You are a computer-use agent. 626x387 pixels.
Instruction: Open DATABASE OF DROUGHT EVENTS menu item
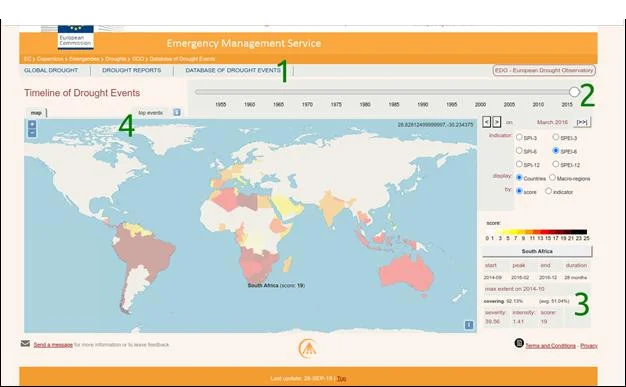(233, 70)
